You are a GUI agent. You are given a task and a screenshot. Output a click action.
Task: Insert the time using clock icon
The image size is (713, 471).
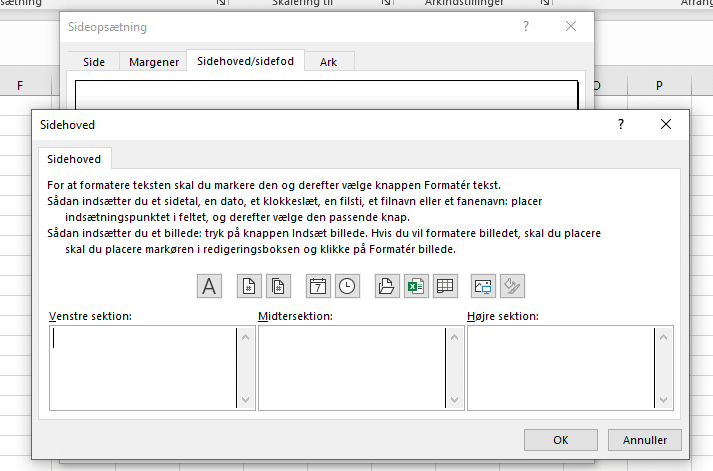point(346,286)
